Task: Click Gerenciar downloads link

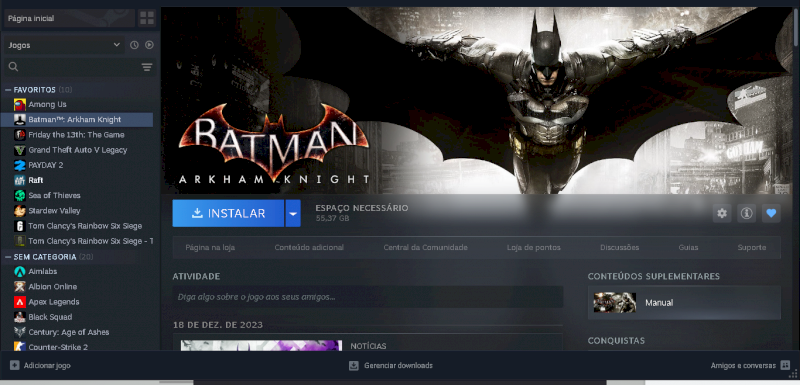Action: (398, 366)
